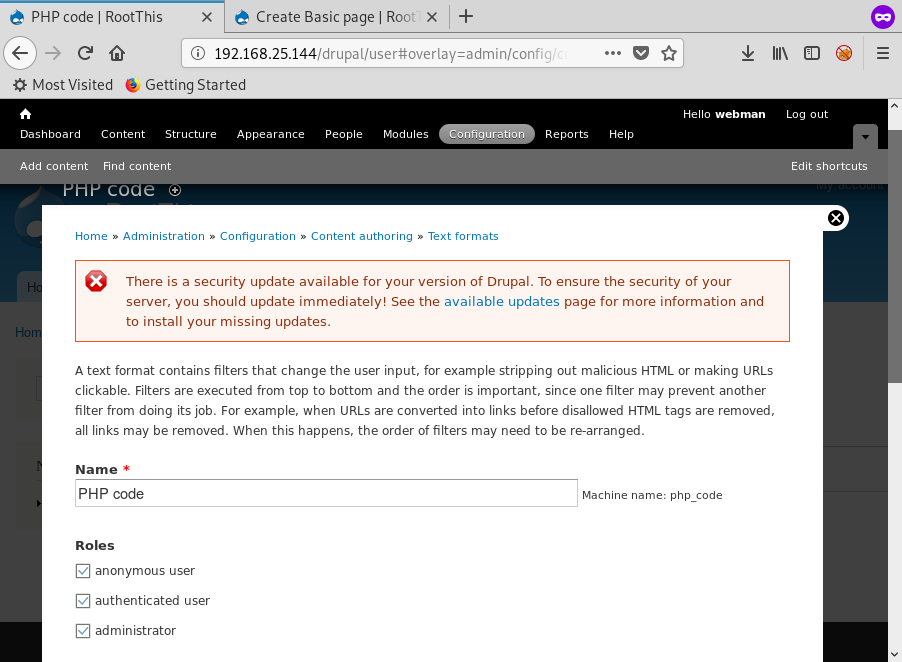Image resolution: width=902 pixels, height=662 pixels.
Task: Click the Text formats breadcrumb link
Action: tap(463, 236)
